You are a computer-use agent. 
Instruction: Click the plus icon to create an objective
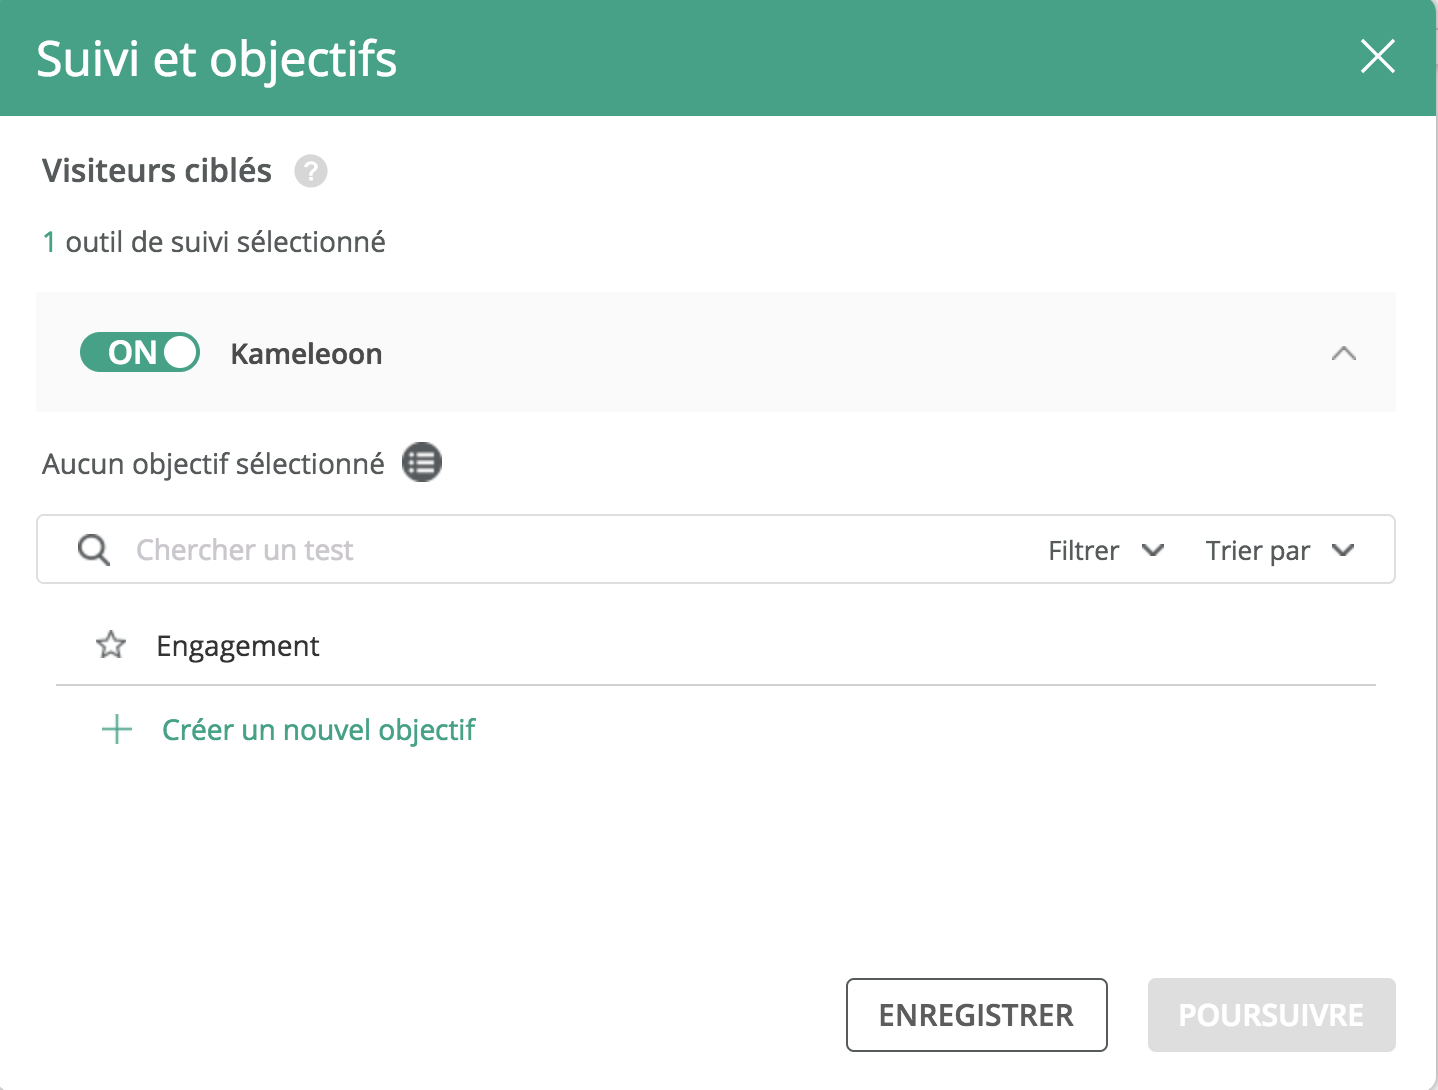(x=117, y=729)
